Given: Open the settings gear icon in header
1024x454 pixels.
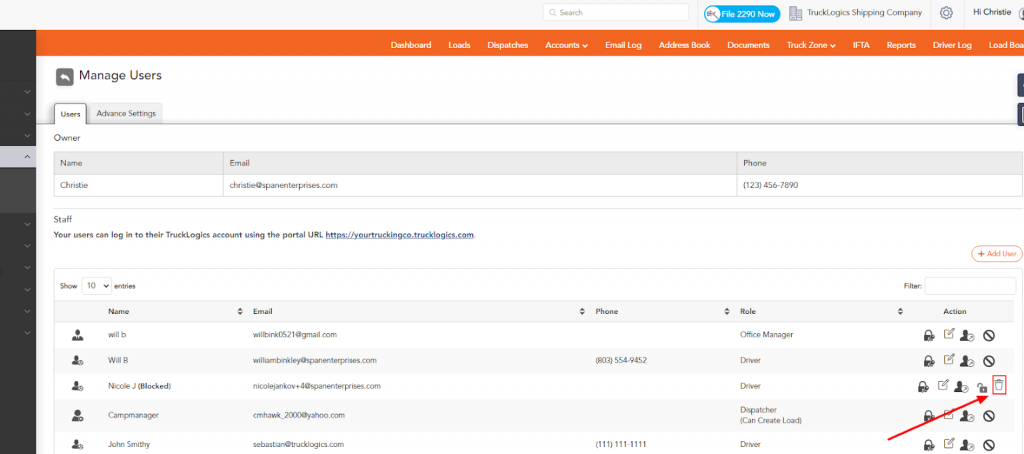Looking at the screenshot, I should [946, 13].
